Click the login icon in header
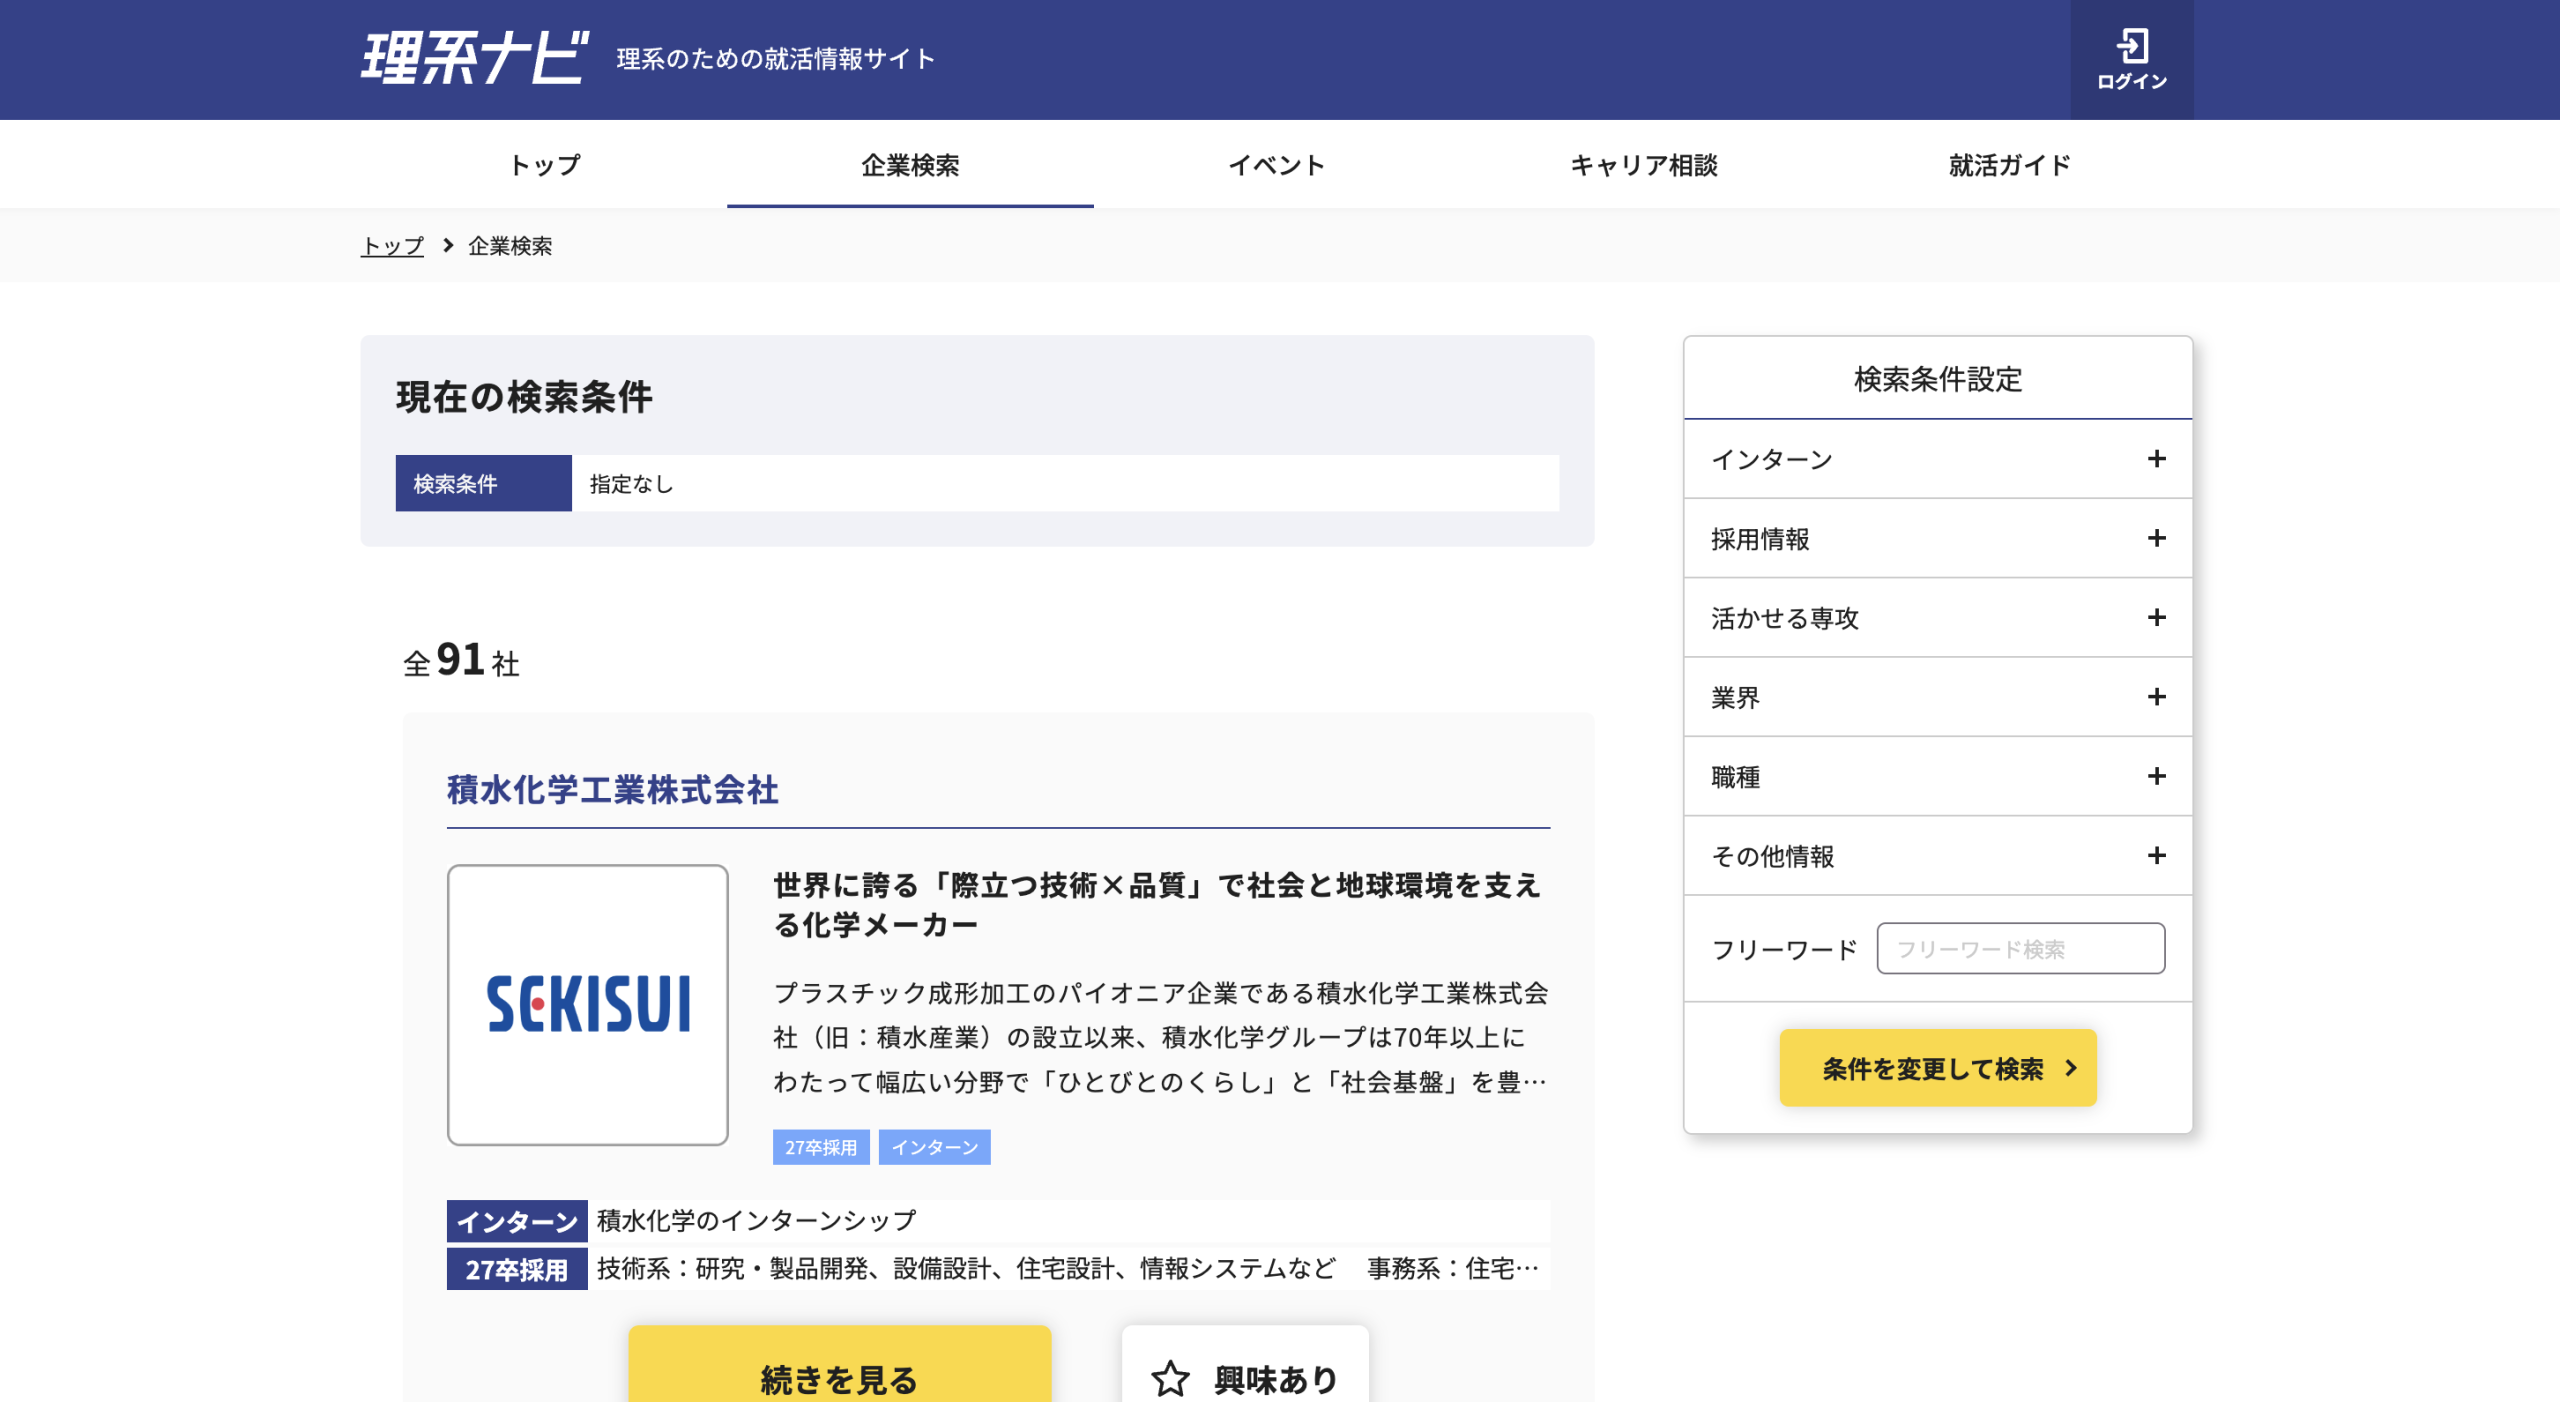This screenshot has width=2560, height=1402. tap(2131, 47)
